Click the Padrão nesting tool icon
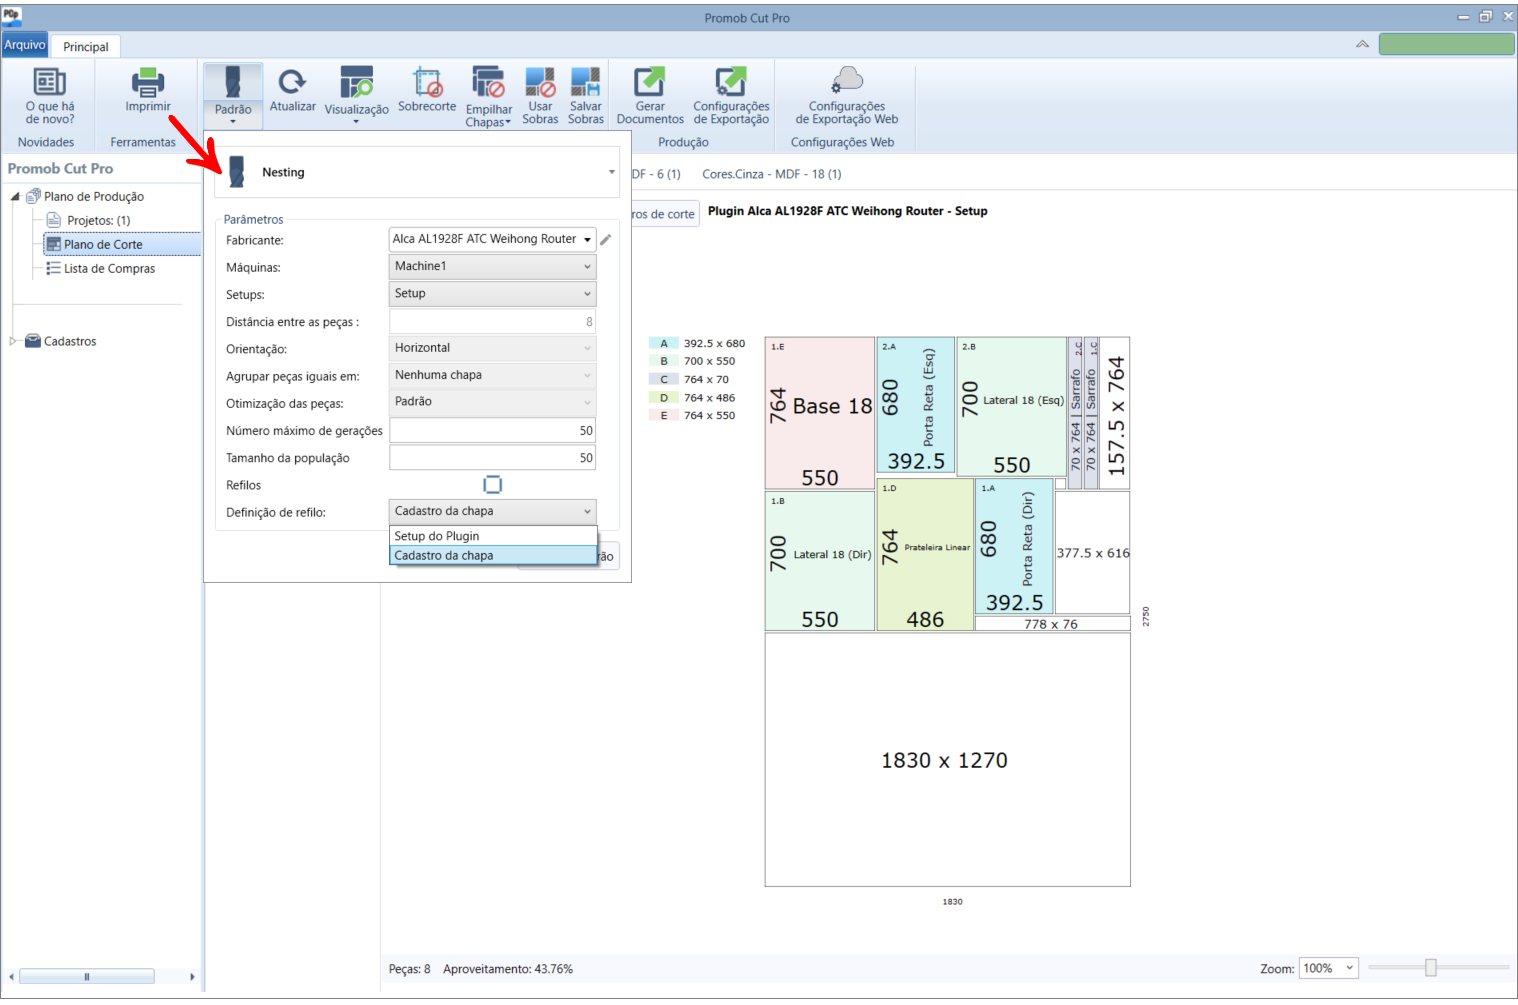The height and width of the screenshot is (1005, 1518). point(233,82)
